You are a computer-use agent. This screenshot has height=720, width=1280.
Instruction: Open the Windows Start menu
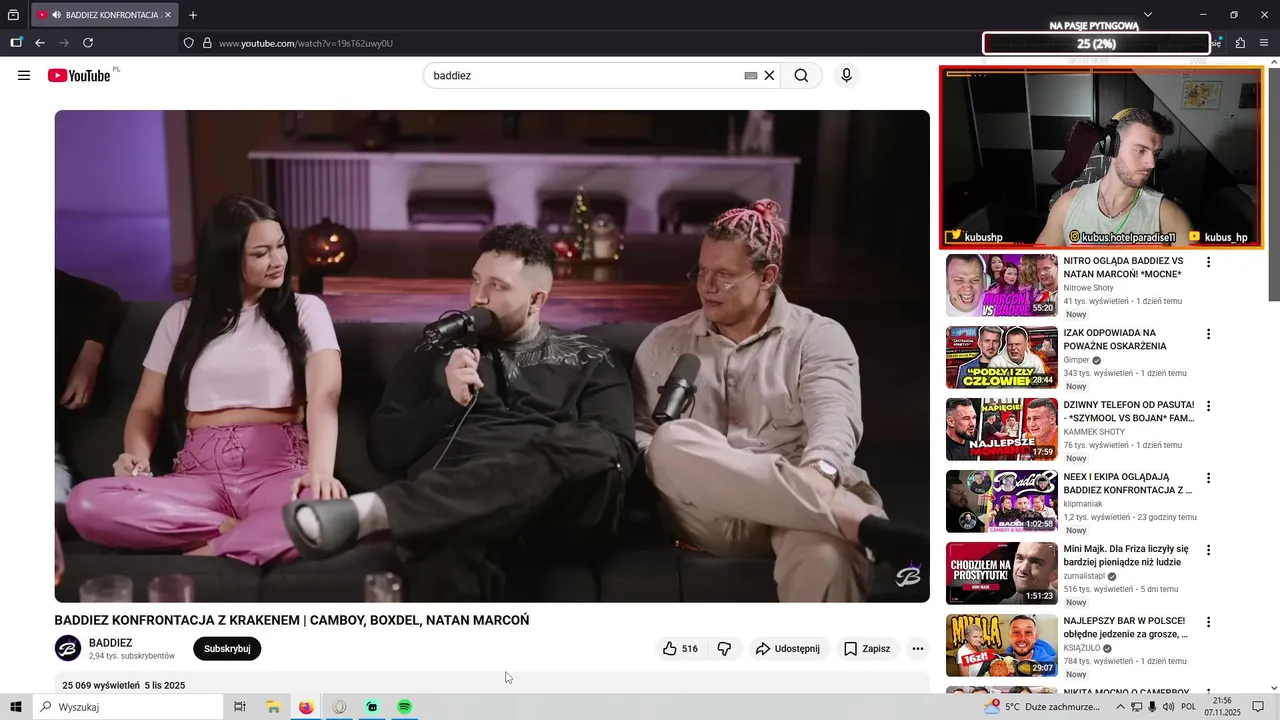pyautogui.click(x=16, y=707)
